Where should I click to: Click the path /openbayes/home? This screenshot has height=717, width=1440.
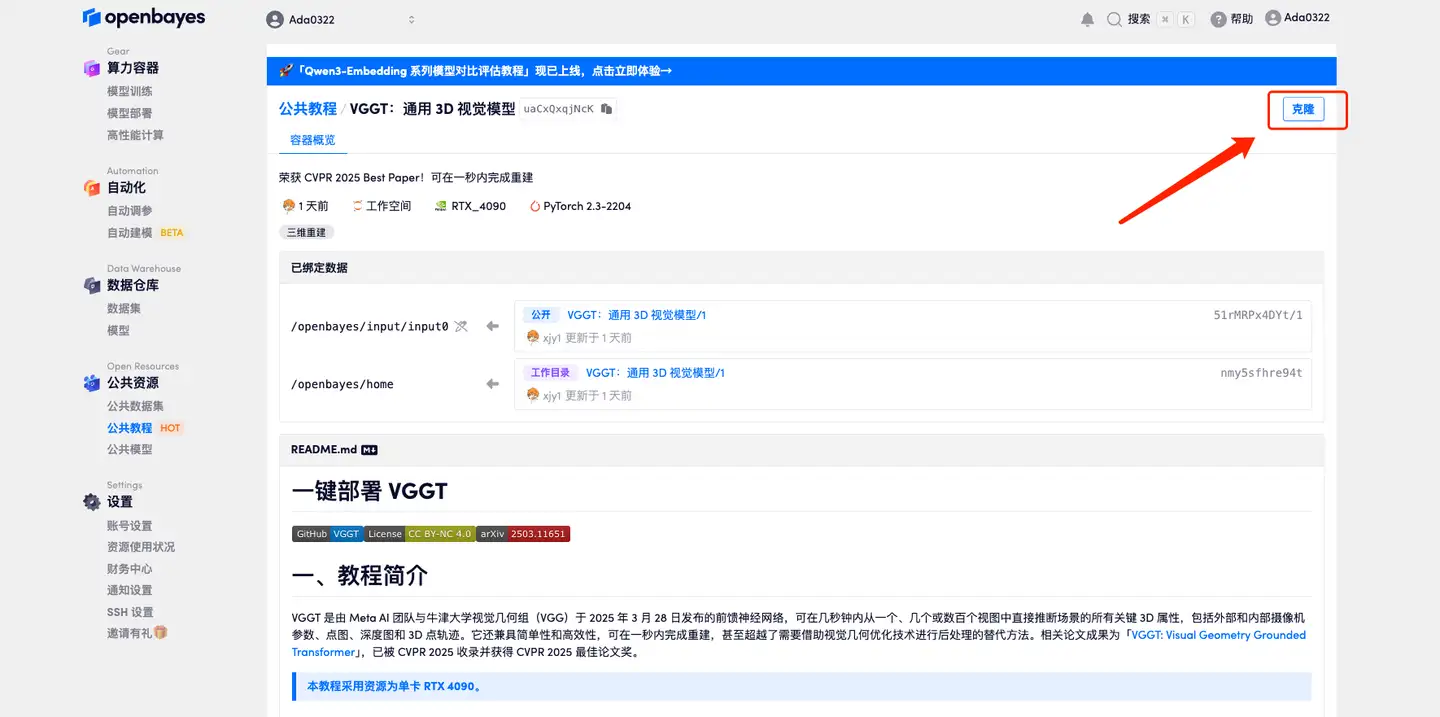tap(342, 384)
